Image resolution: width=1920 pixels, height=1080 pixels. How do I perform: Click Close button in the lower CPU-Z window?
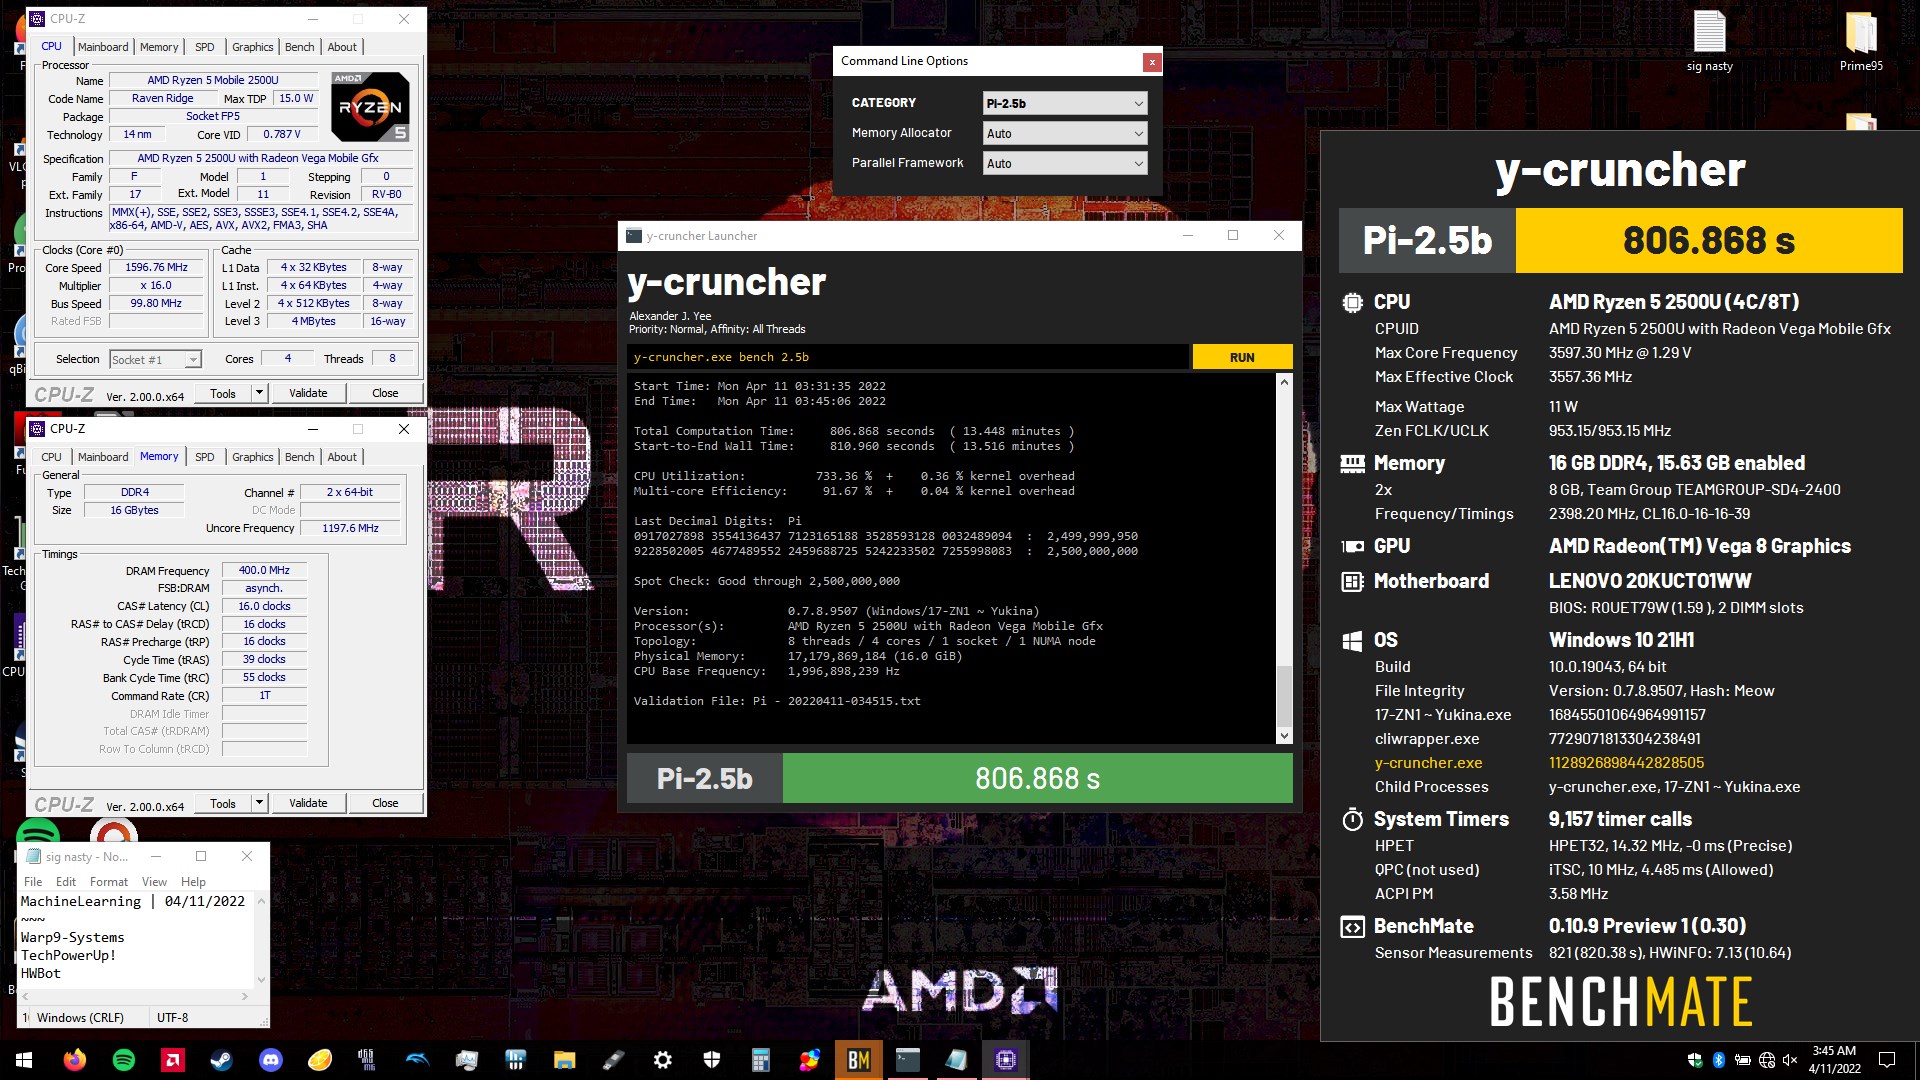coord(385,803)
